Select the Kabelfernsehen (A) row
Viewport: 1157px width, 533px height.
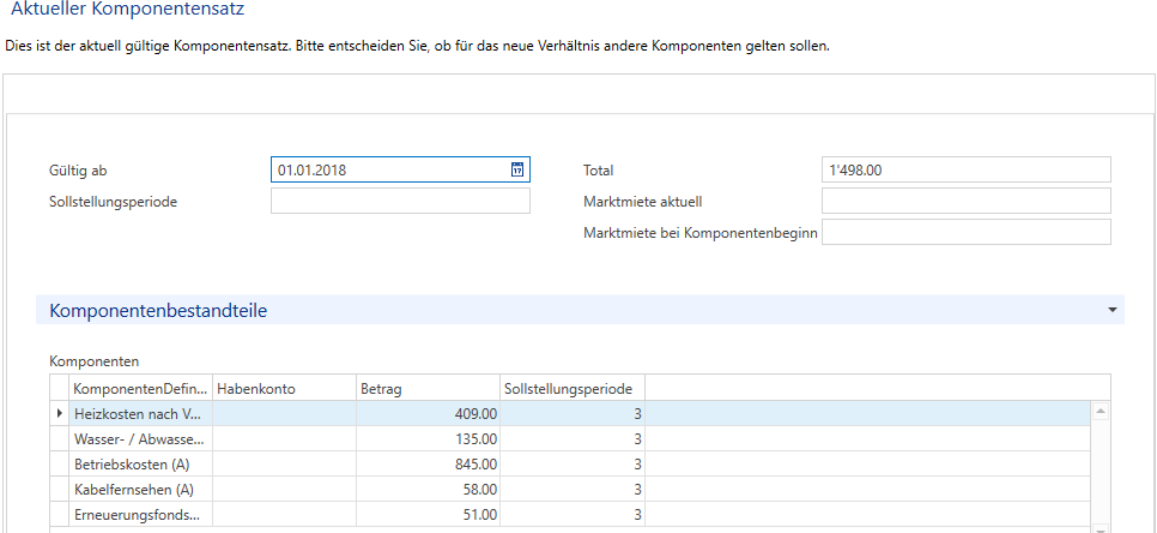tap(570, 489)
